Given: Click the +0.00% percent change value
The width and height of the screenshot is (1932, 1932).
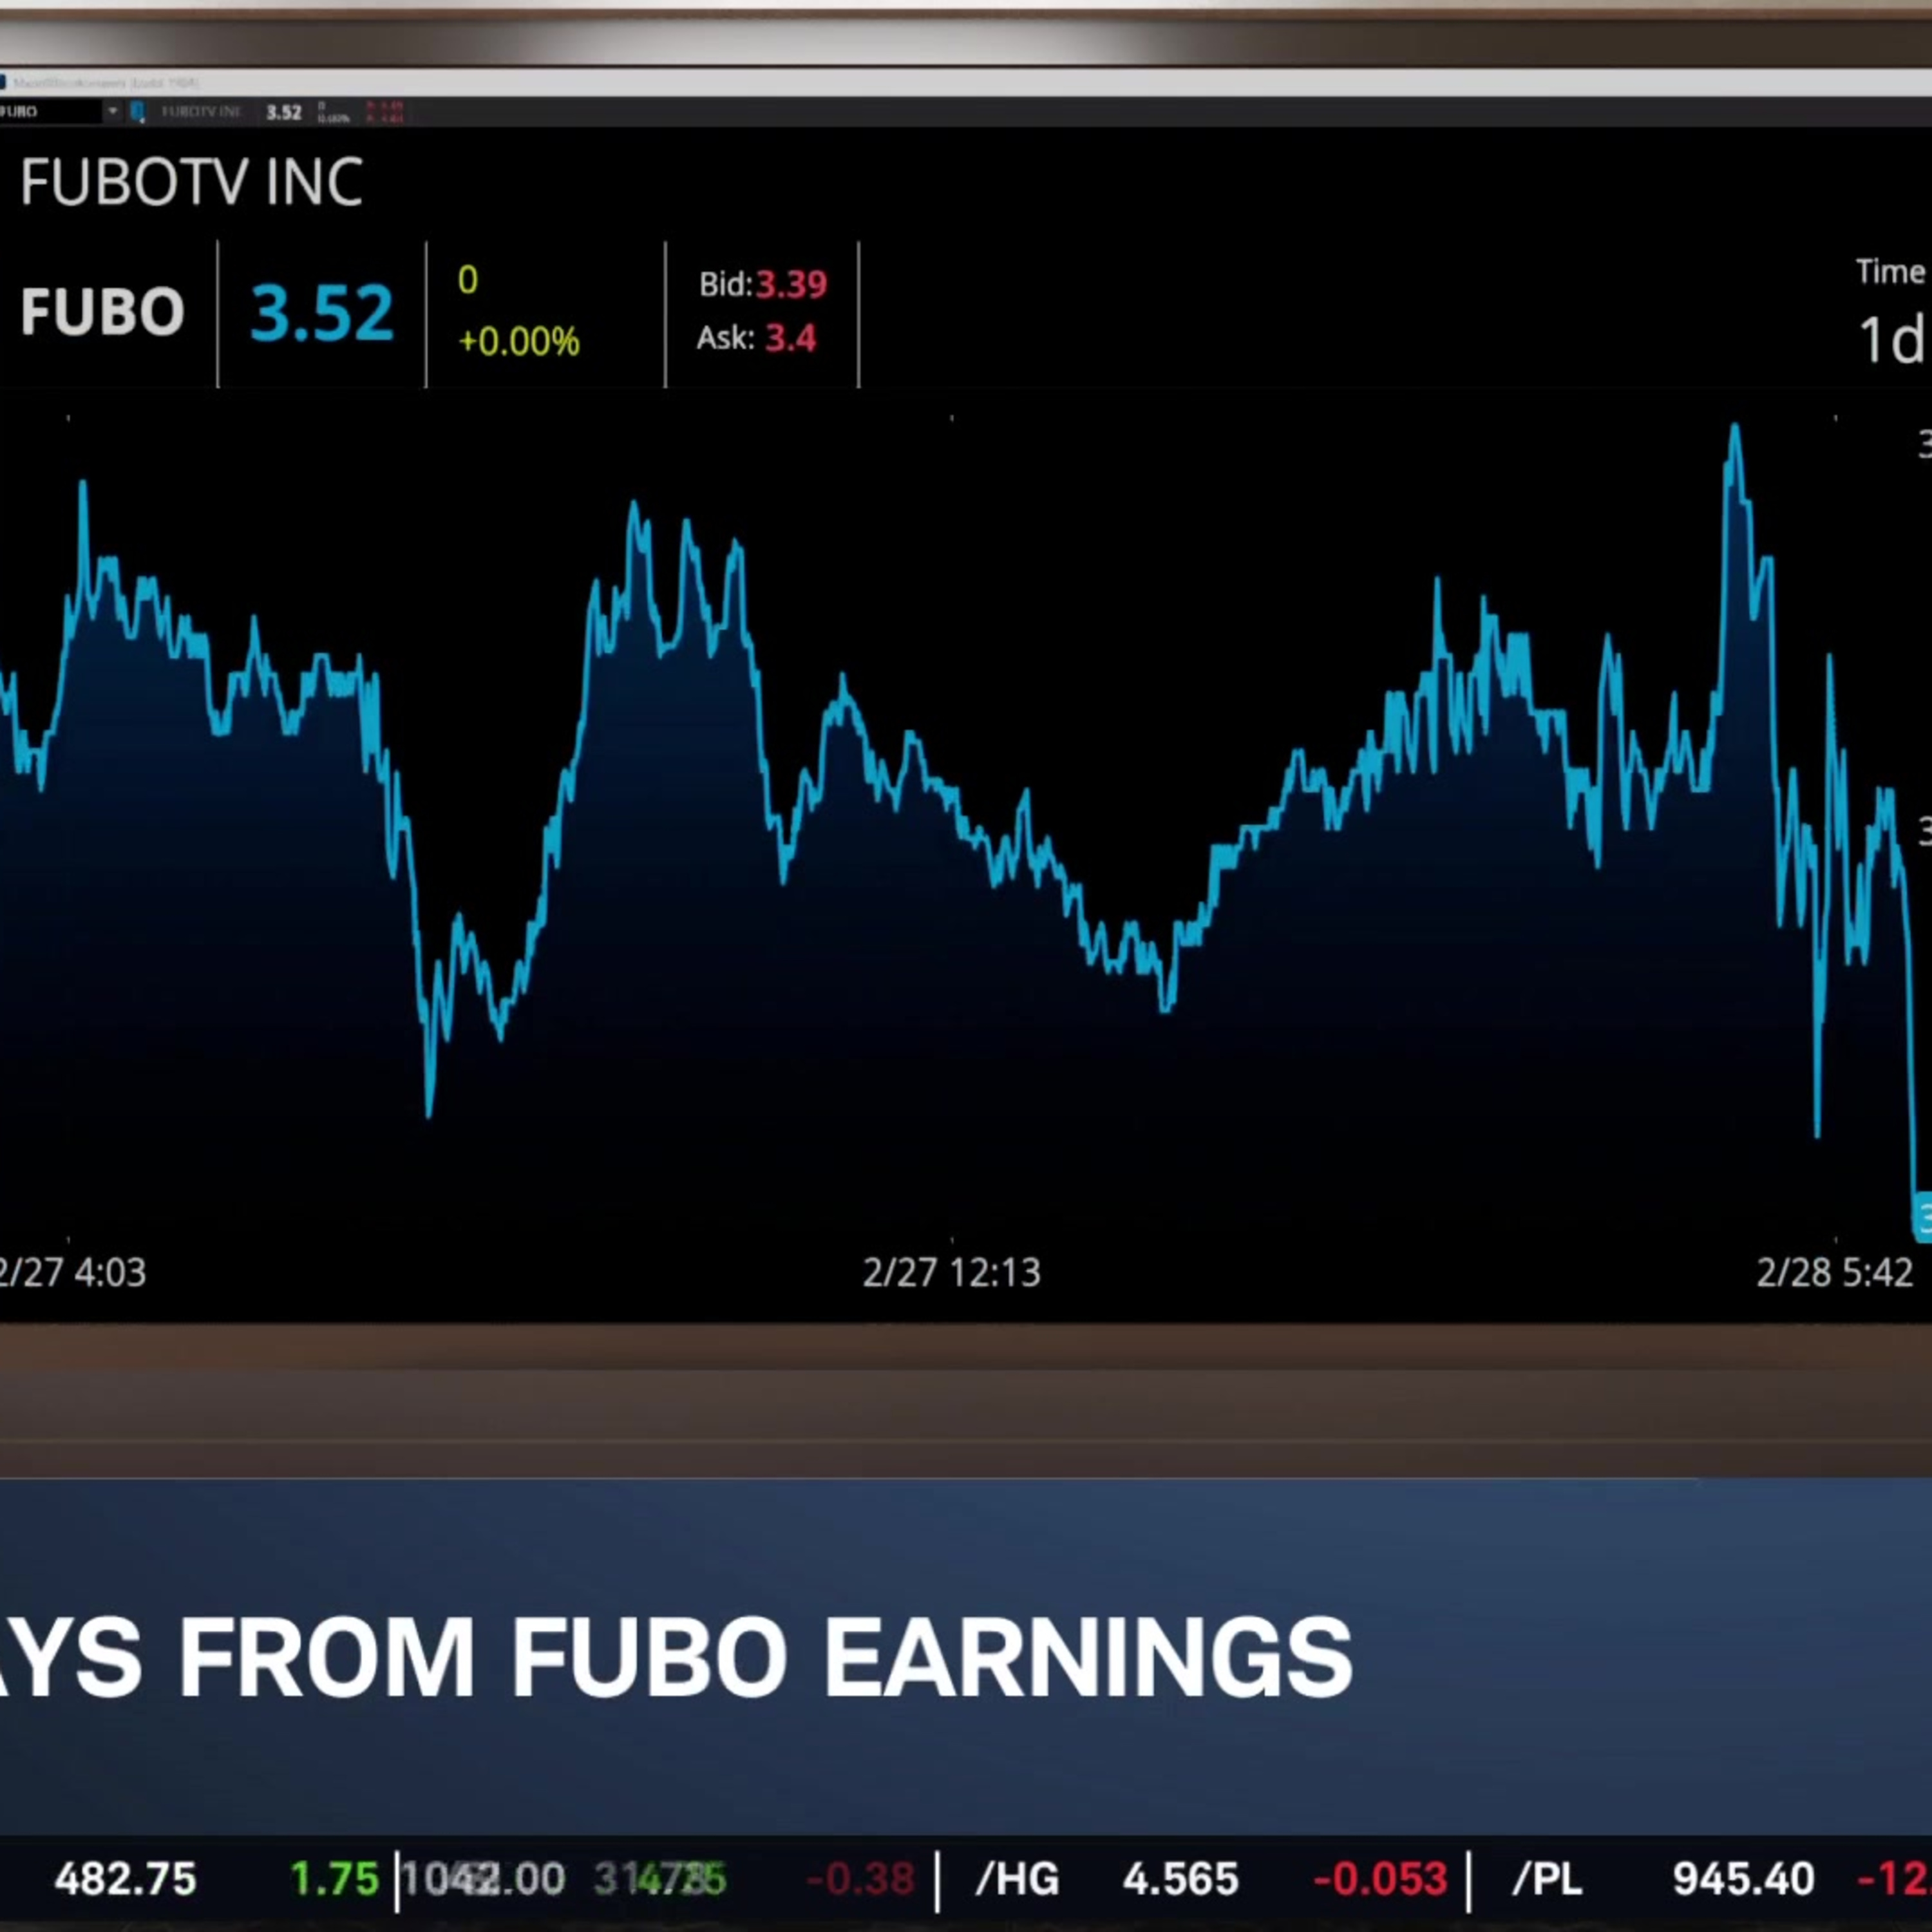Looking at the screenshot, I should coord(518,341).
